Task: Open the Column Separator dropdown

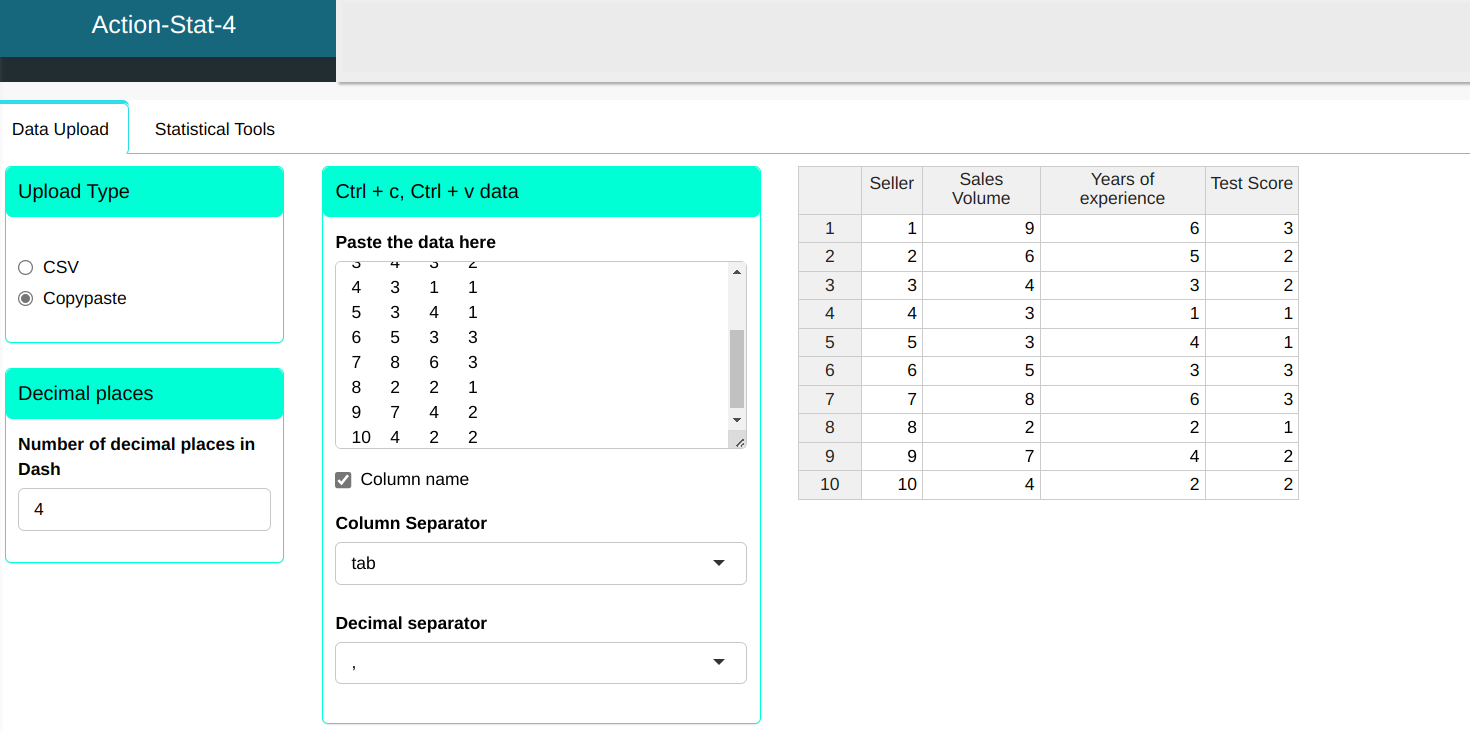Action: click(x=540, y=563)
